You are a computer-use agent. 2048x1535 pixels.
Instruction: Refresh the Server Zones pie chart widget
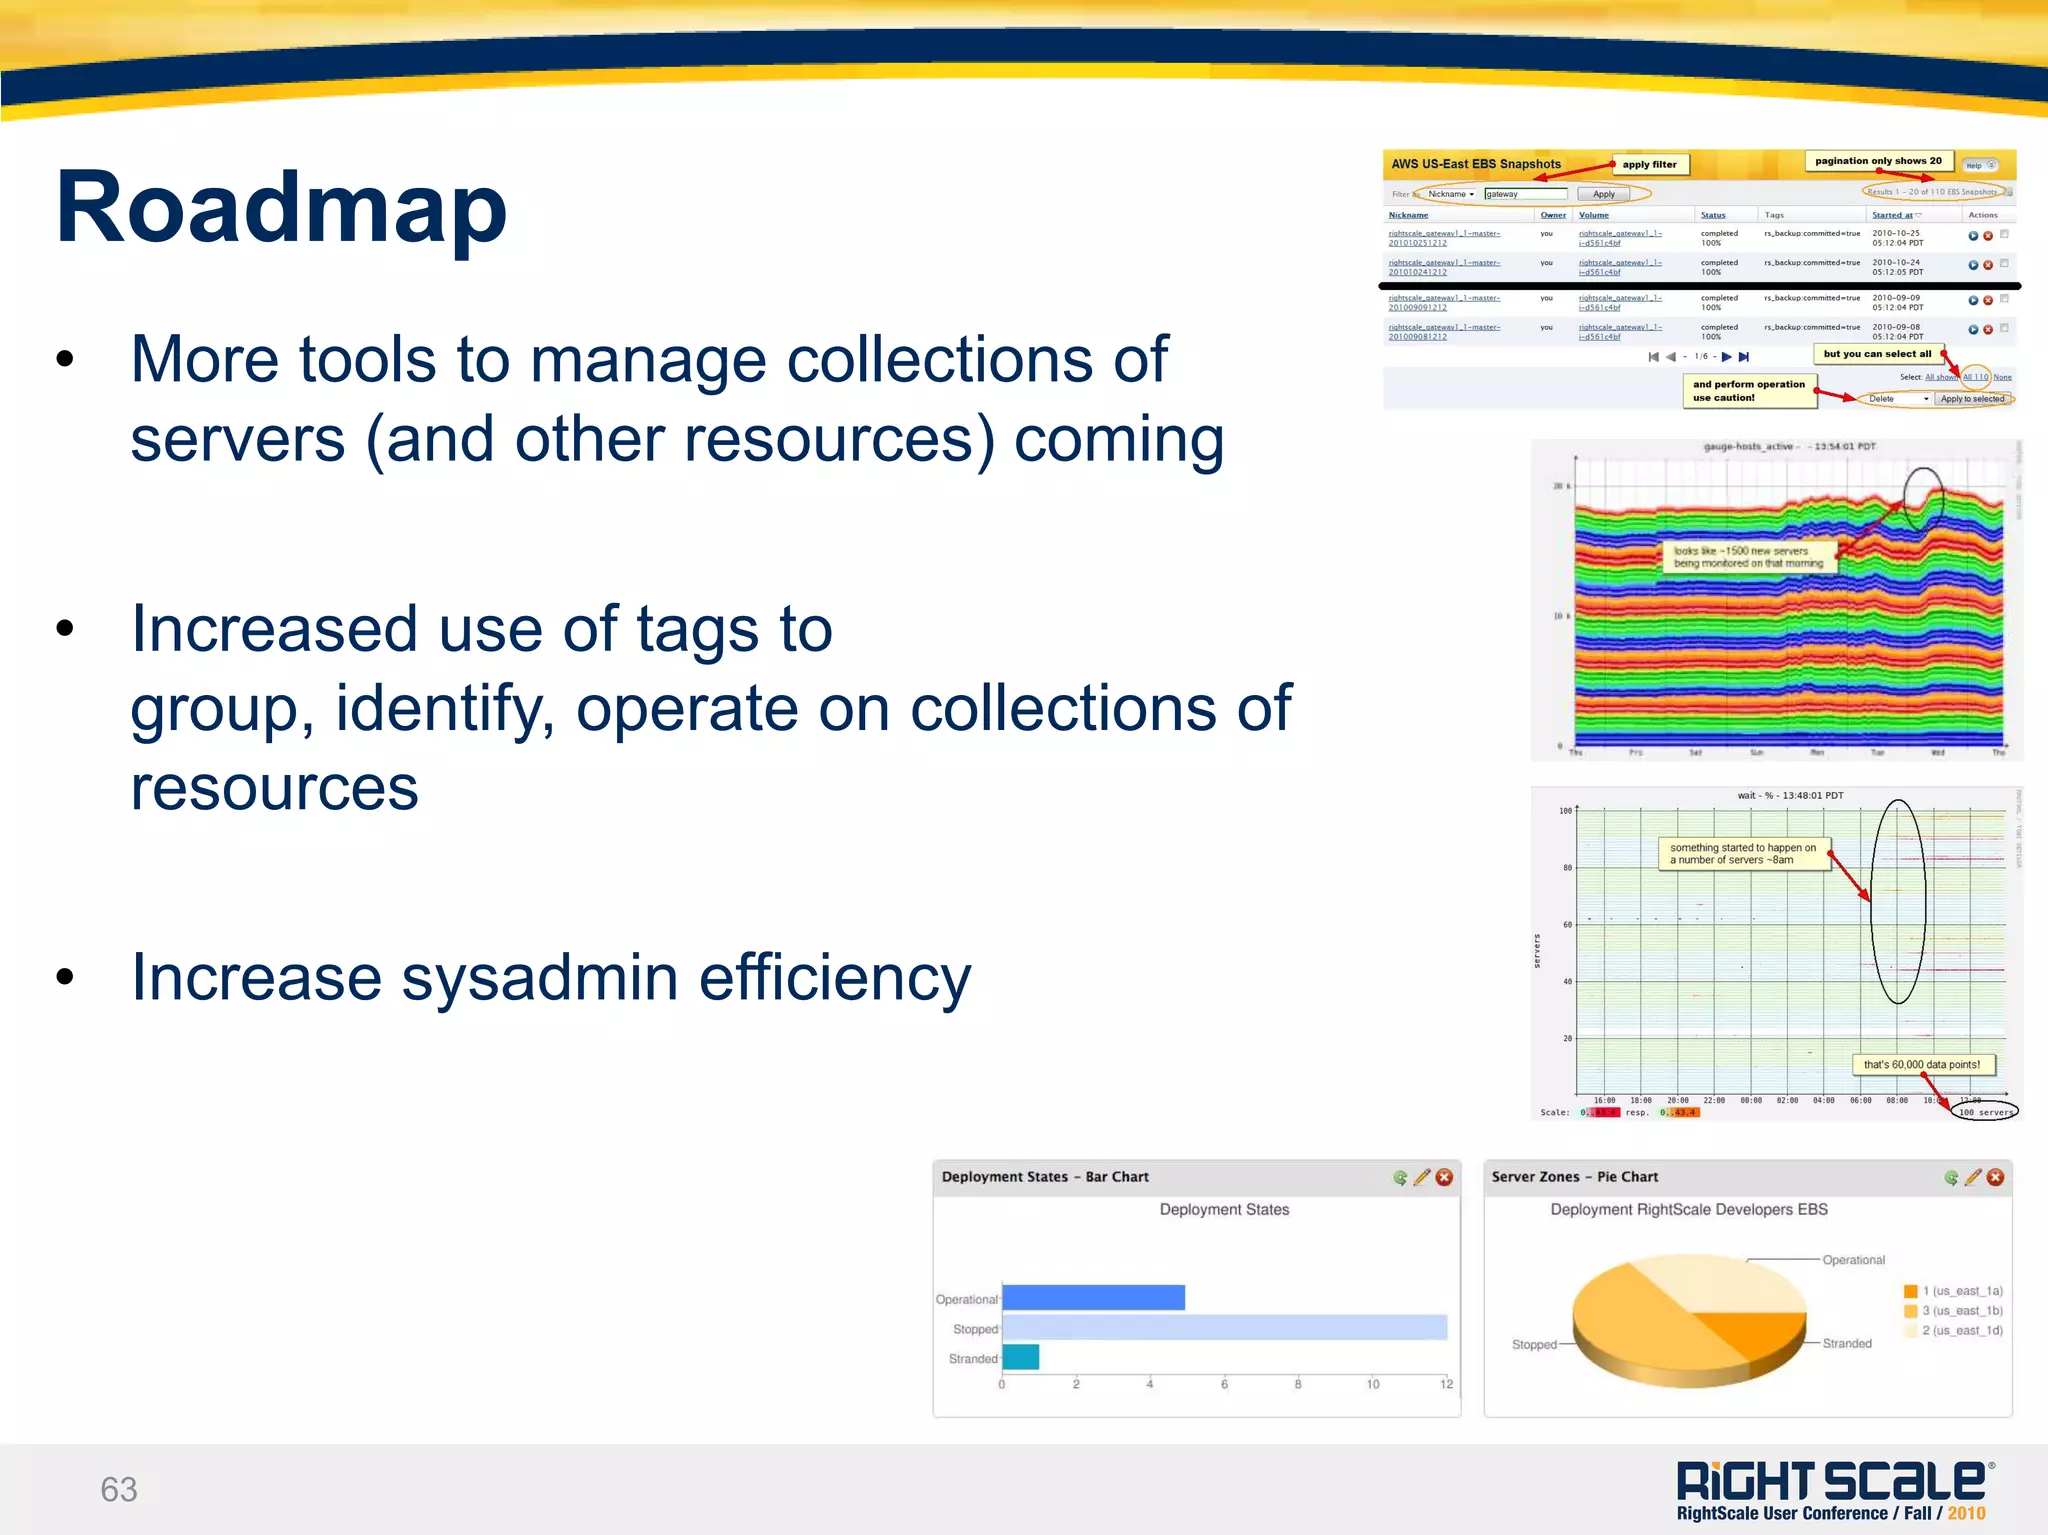tap(1951, 1178)
